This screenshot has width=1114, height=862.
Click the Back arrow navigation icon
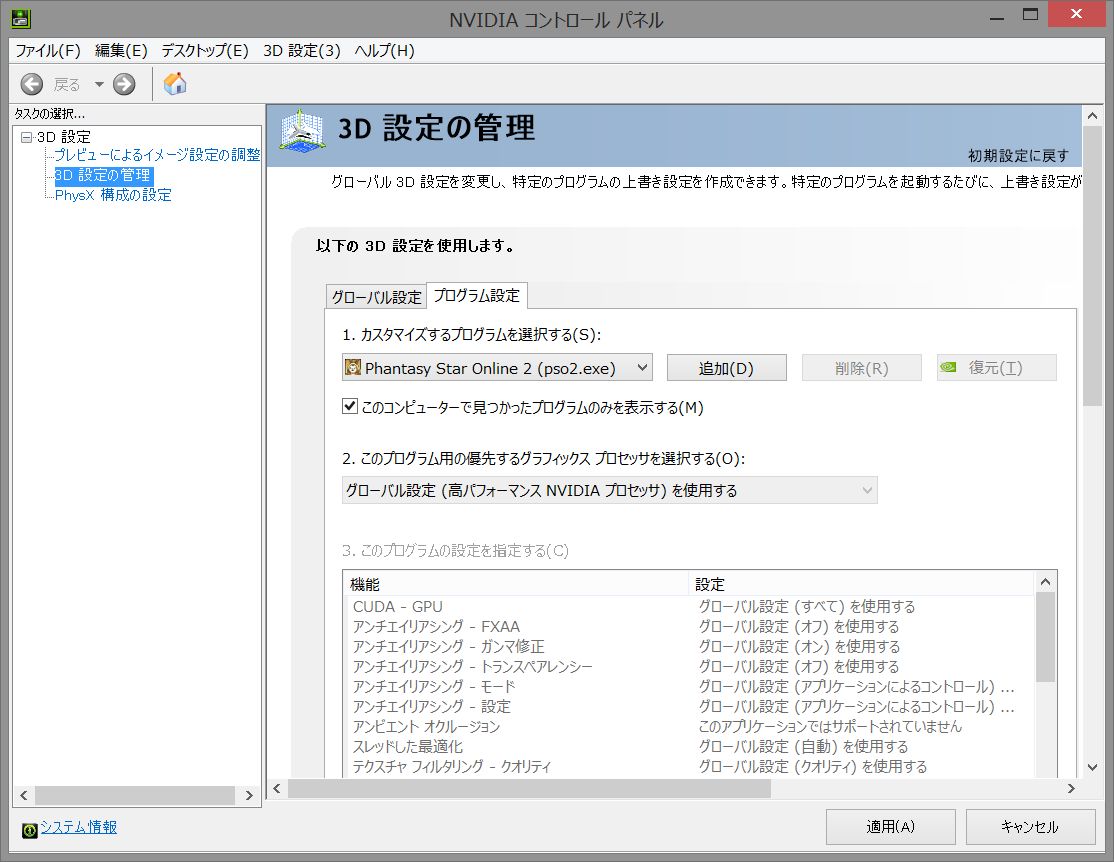click(31, 85)
